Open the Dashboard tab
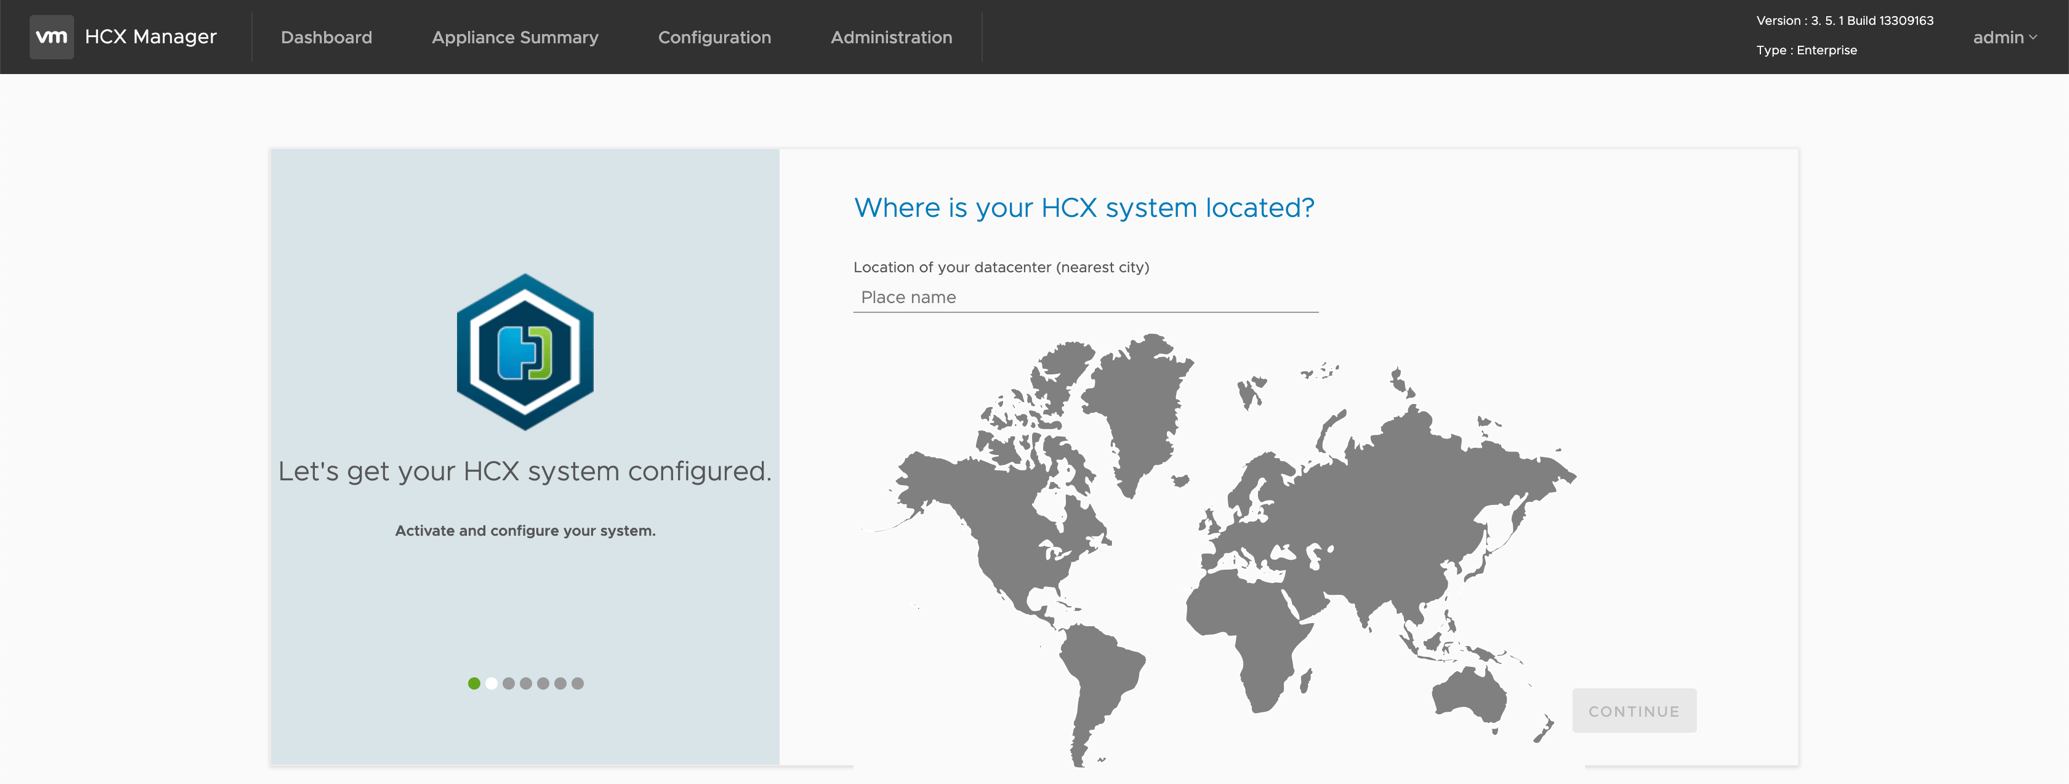2069x784 pixels. pos(326,37)
